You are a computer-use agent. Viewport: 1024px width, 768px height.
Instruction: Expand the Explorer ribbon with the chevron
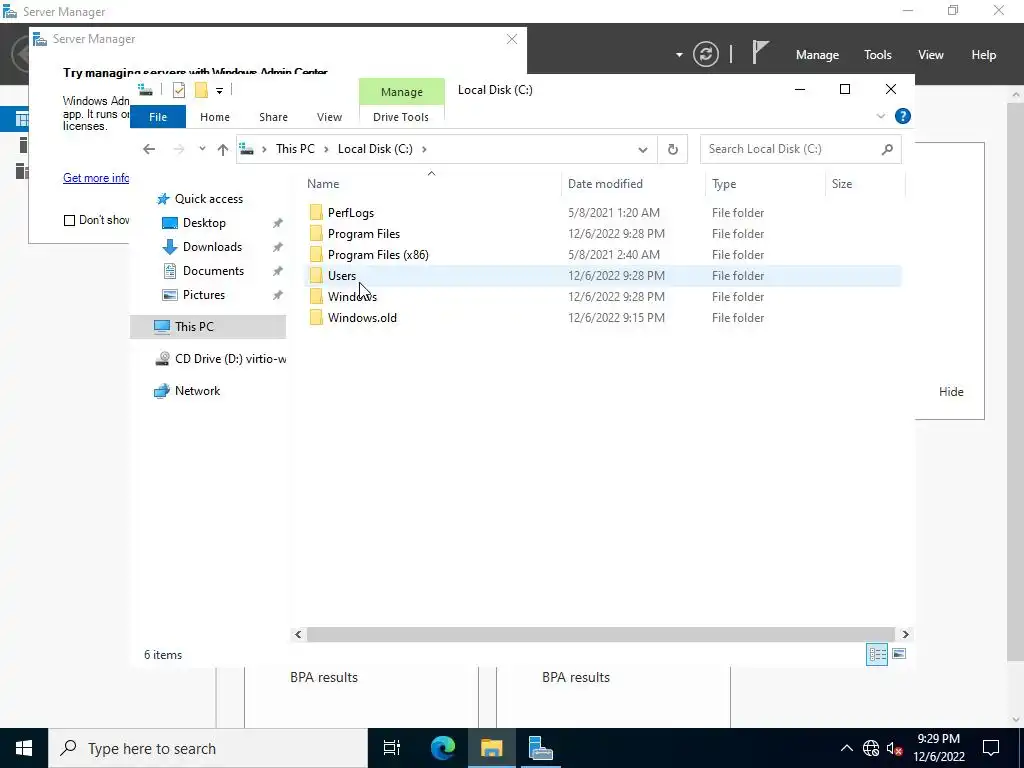coord(880,116)
